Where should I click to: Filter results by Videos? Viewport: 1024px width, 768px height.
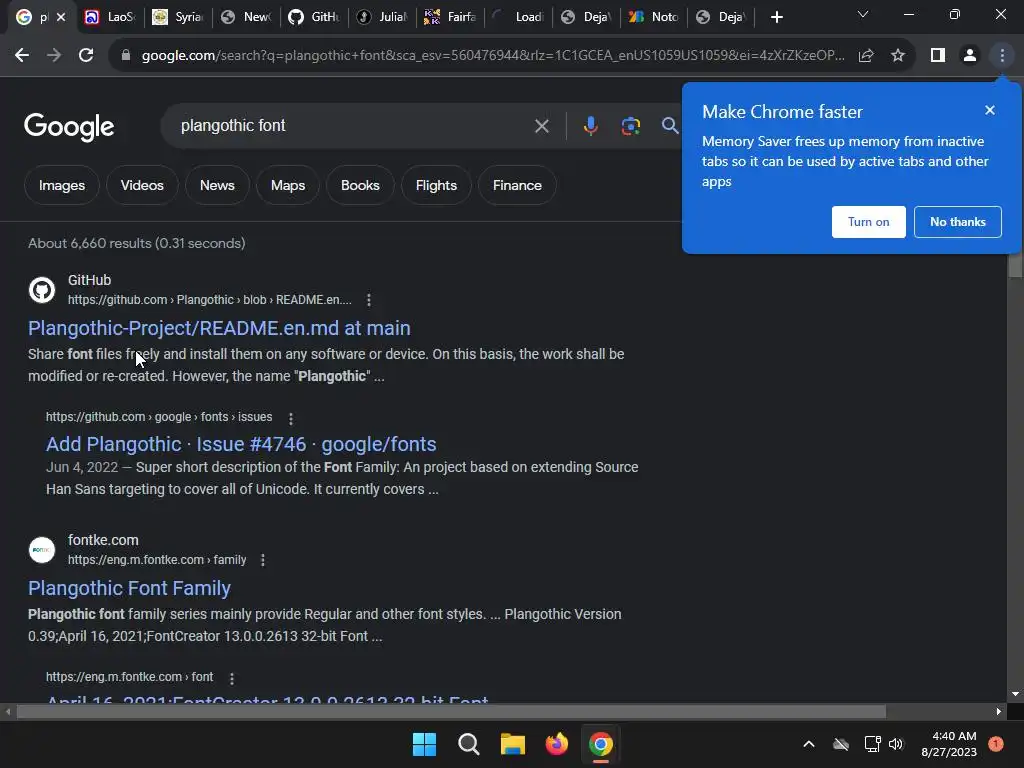142,185
